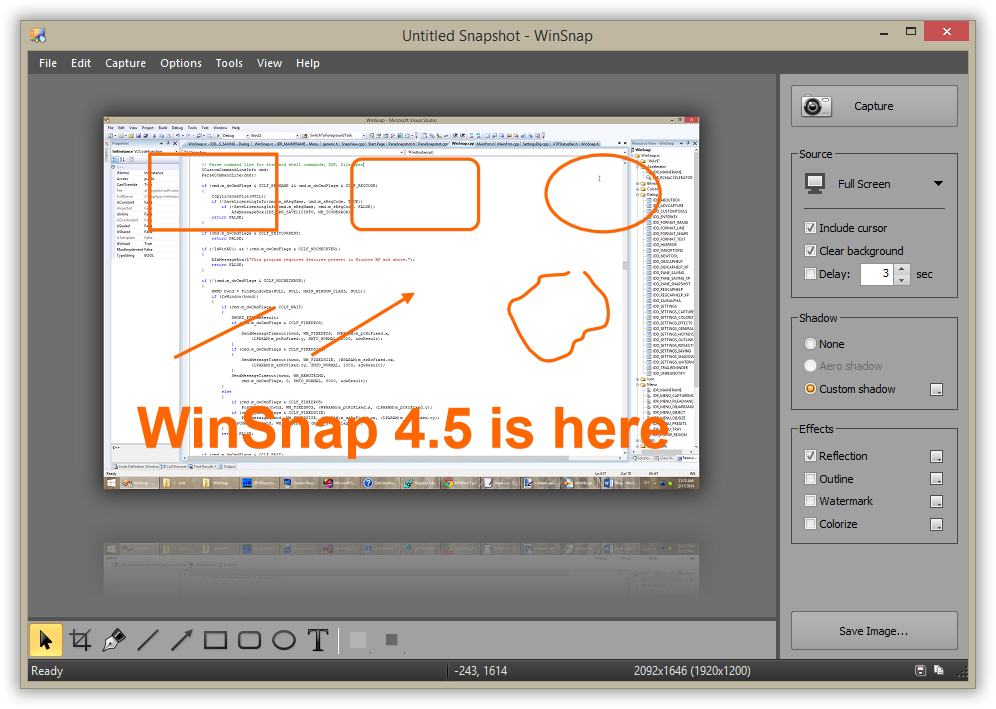Open Watermark settings square button
Screen dimensions: 996x709
pos(937,502)
